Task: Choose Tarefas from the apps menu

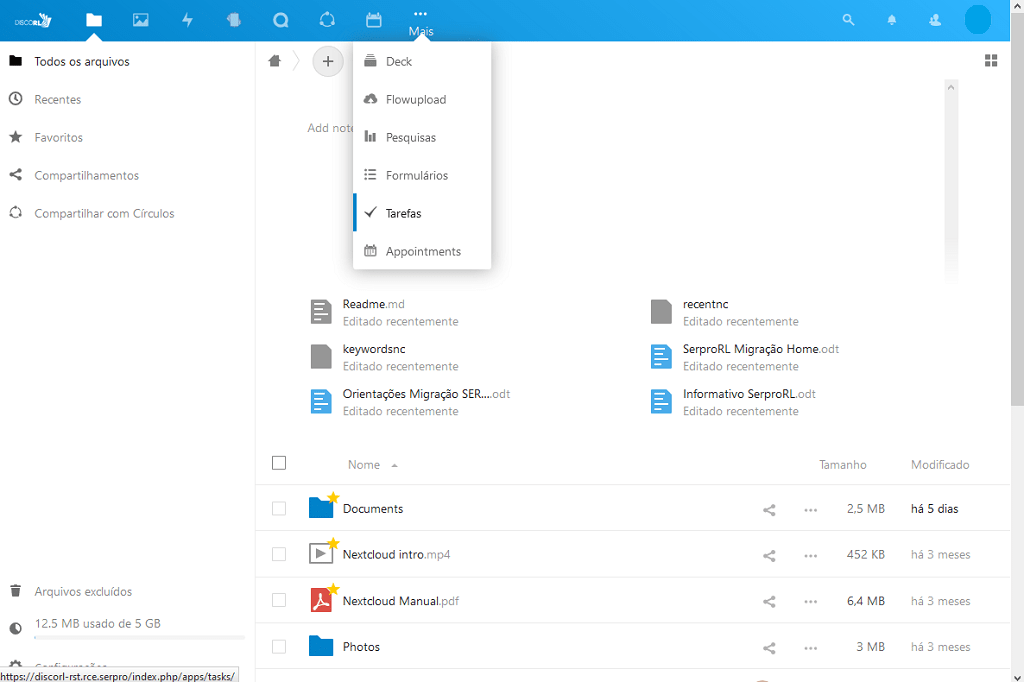Action: [404, 213]
